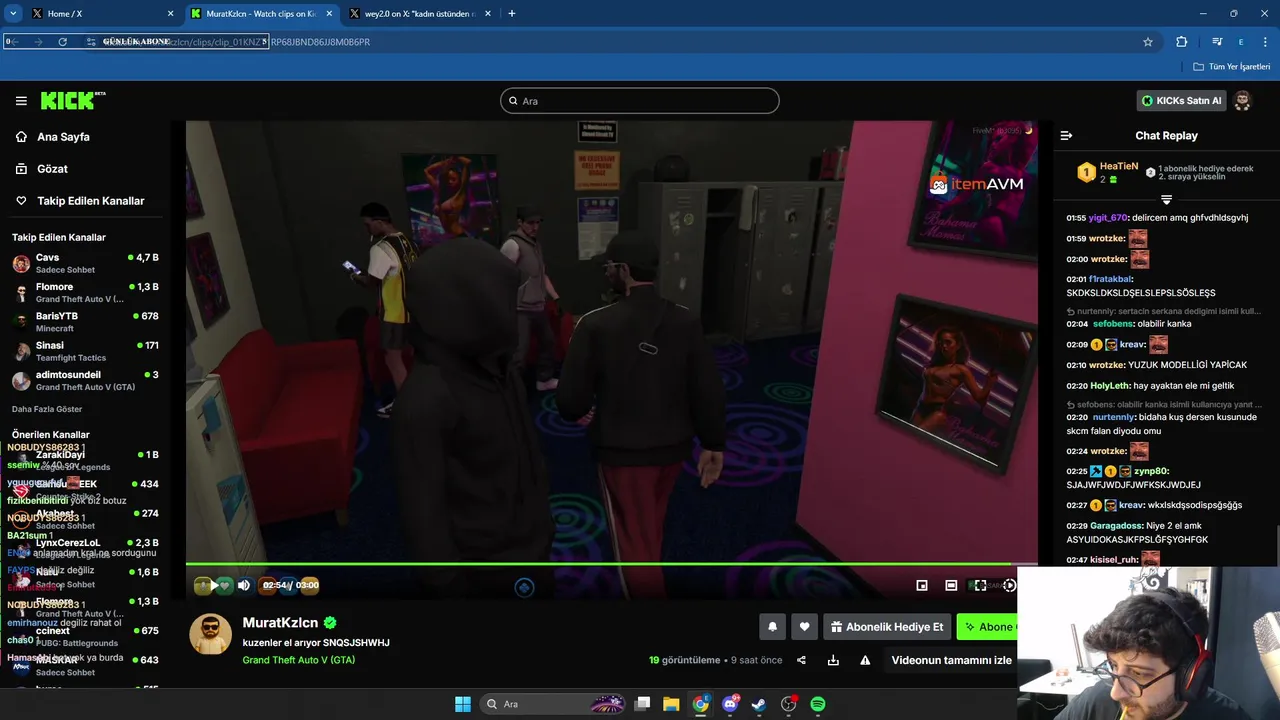Open the Grand Theft Auto V (GTA) category link

click(x=298, y=660)
